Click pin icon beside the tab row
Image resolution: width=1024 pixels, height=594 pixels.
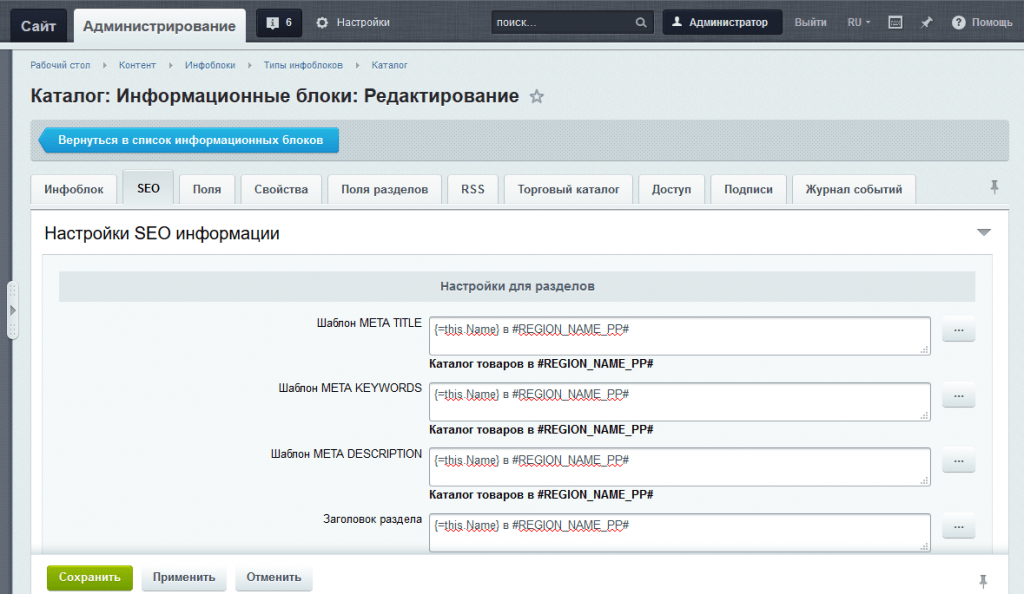point(993,187)
